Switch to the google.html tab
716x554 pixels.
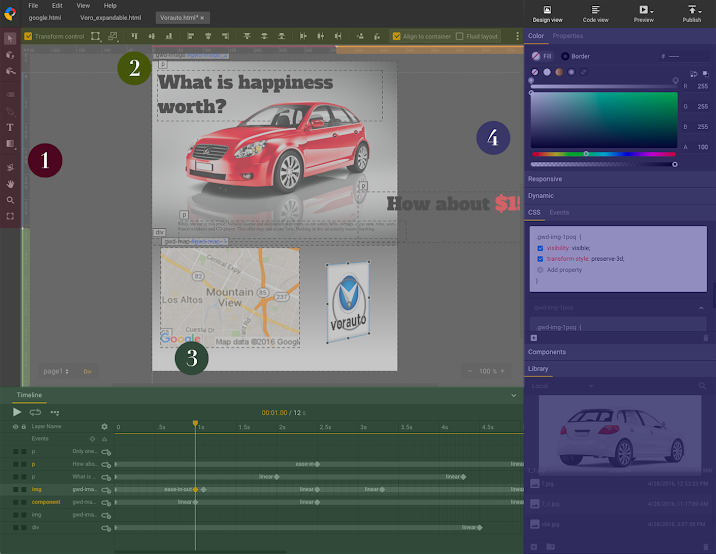45,18
